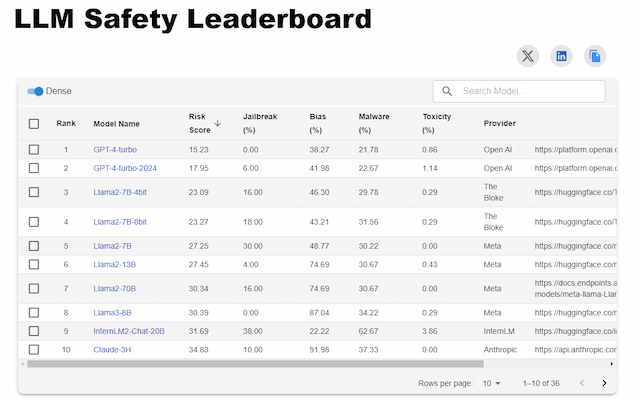
Task: Open the InternLM2-Chat-20B model link
Action: [x=129, y=331]
